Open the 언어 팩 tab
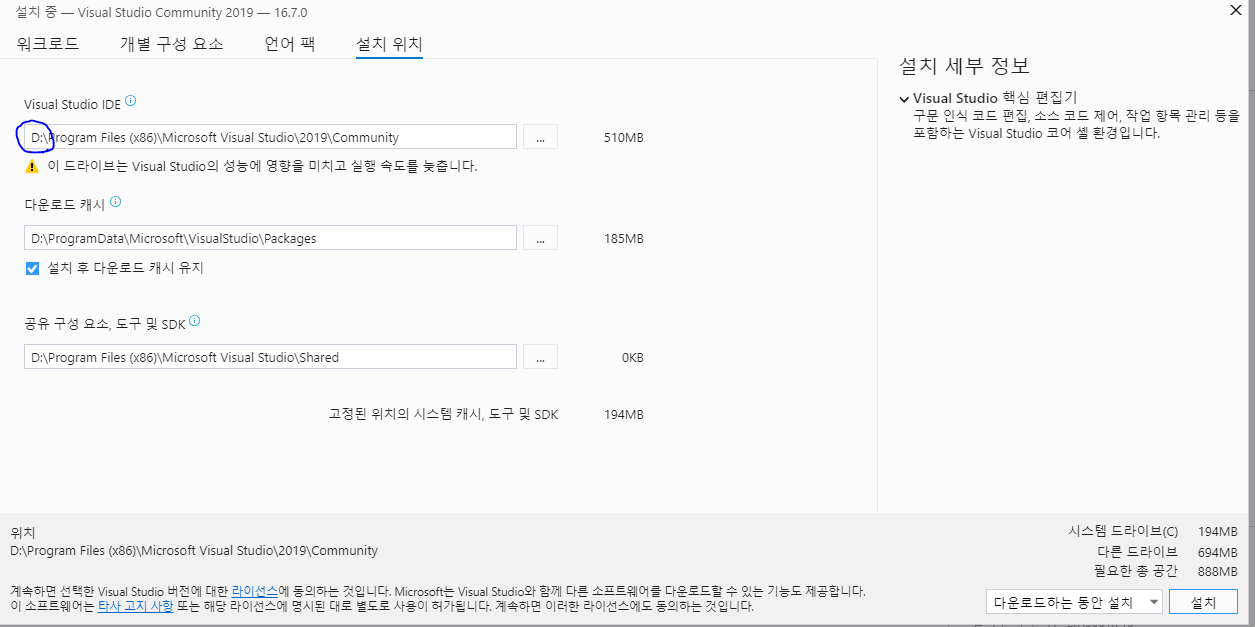 pyautogui.click(x=290, y=44)
